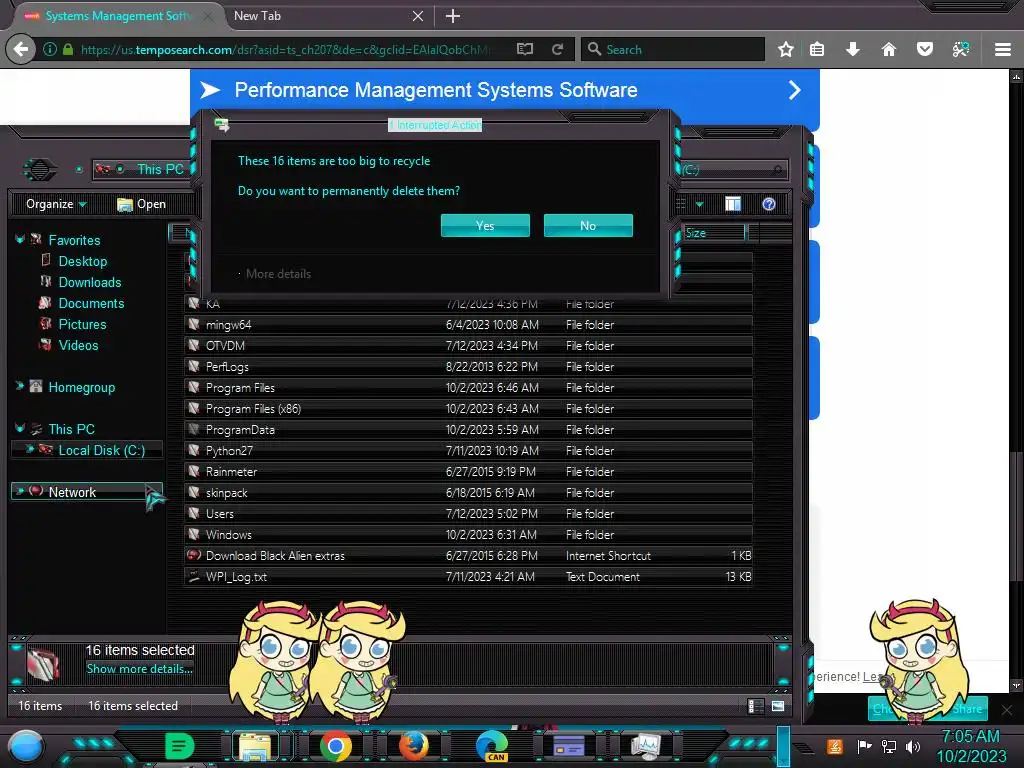
Task: Click Explorer hexagon back button
Action: coord(39,170)
